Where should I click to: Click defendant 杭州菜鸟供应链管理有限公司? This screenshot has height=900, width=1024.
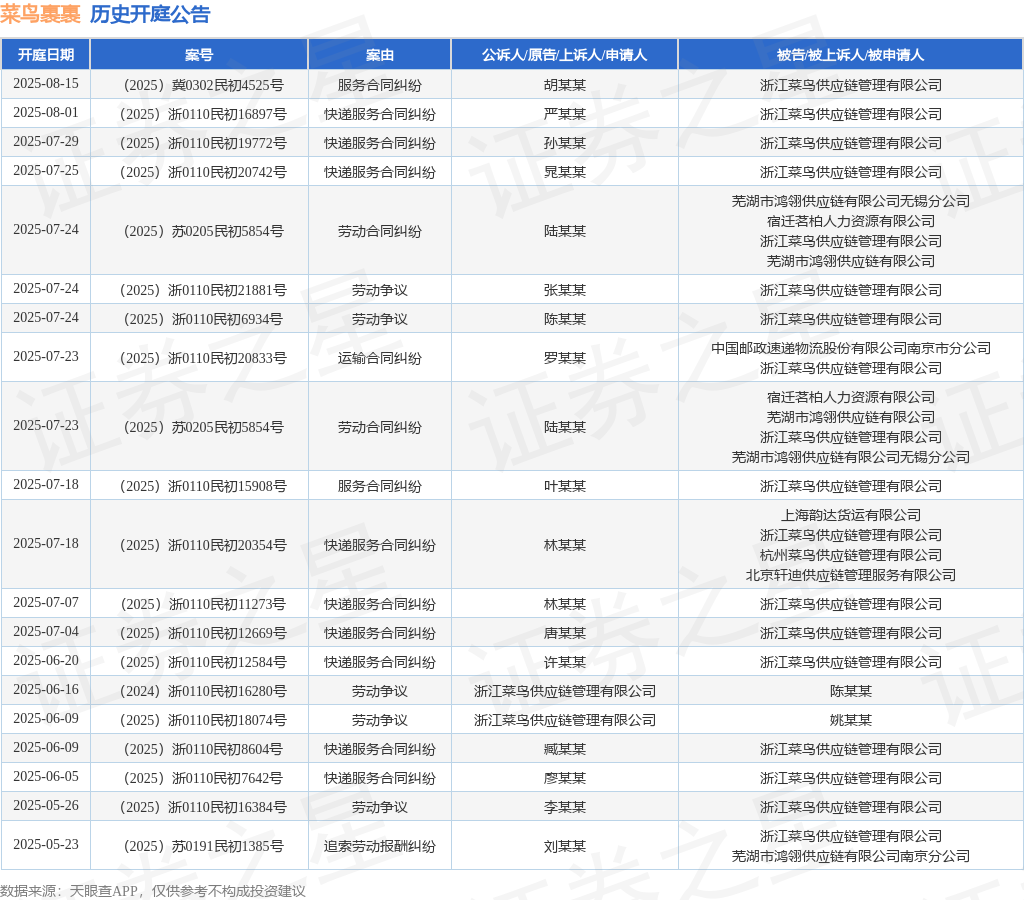(x=851, y=555)
